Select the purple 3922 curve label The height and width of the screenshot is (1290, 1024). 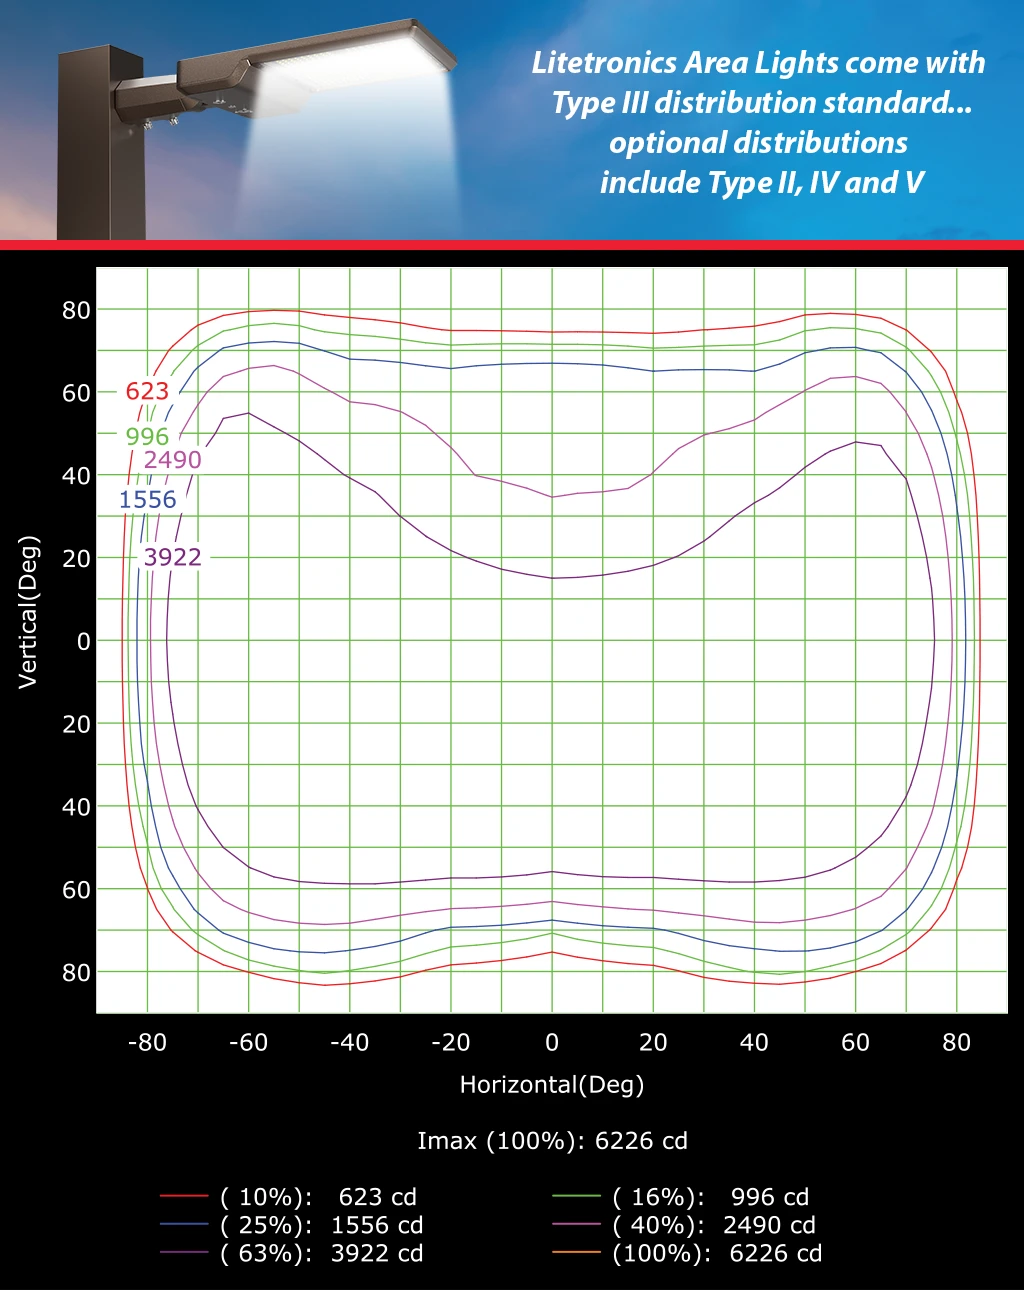172,558
